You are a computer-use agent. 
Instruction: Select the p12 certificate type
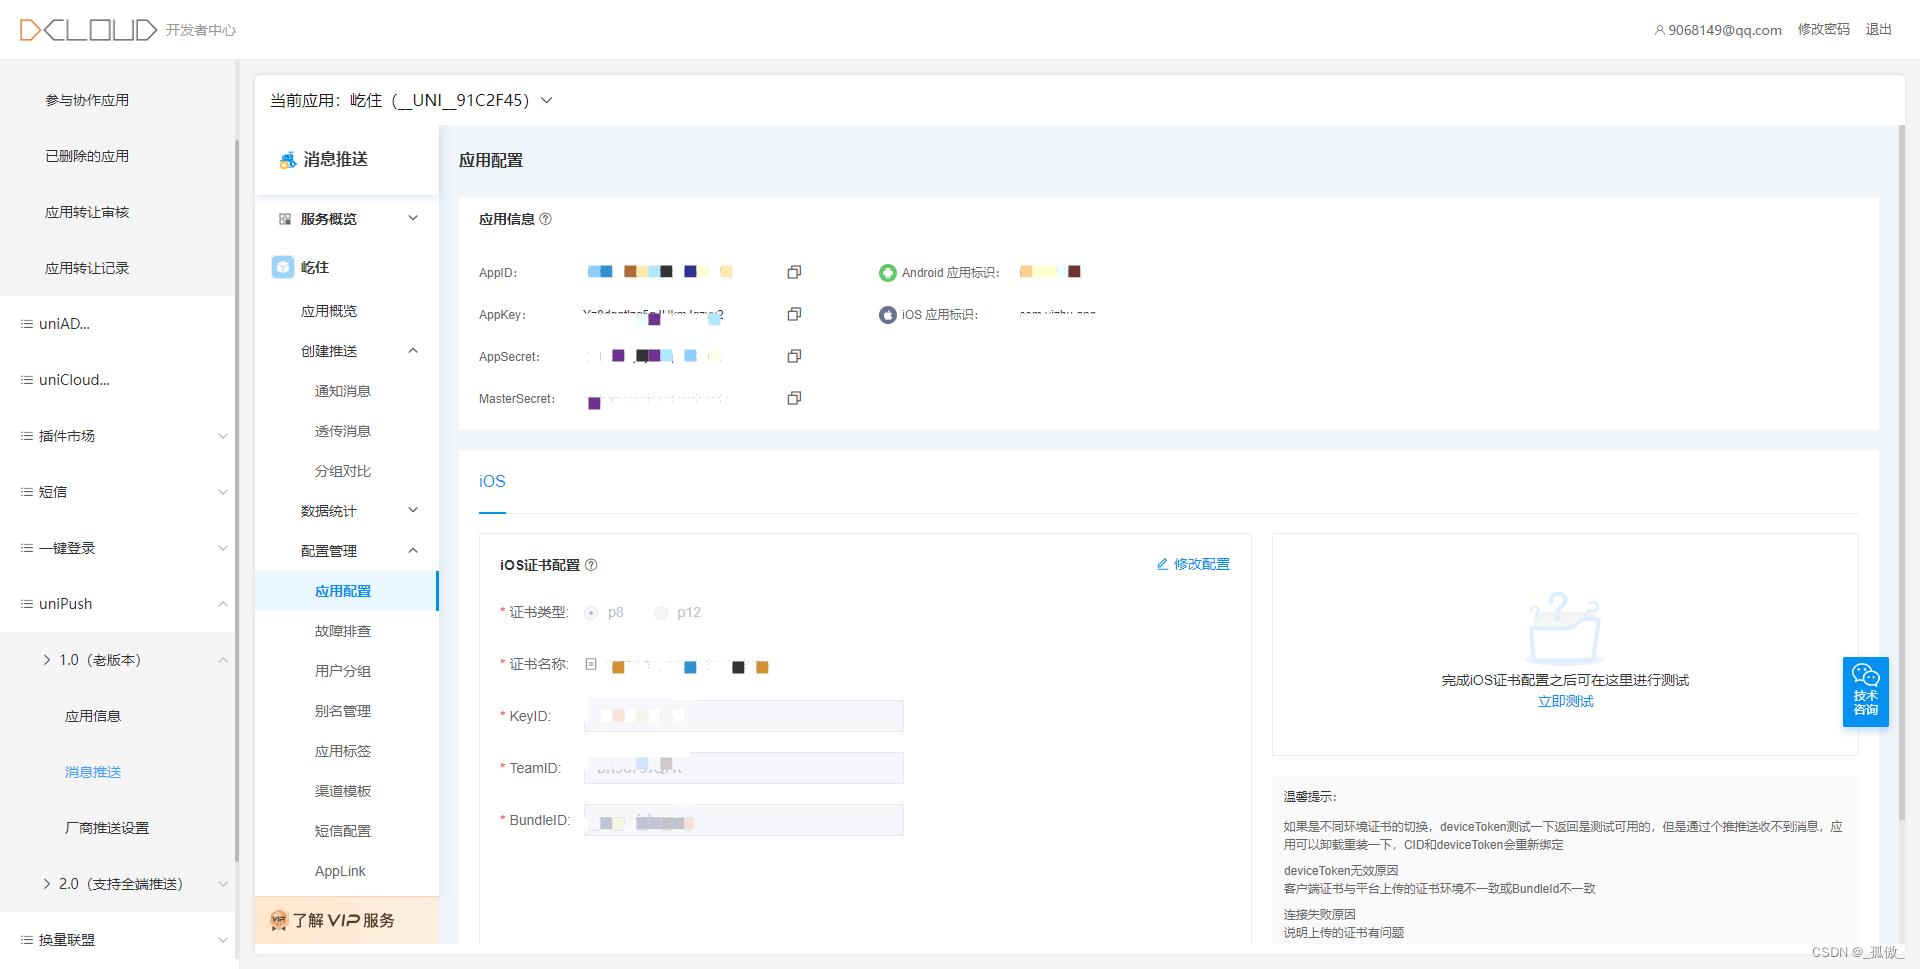click(x=661, y=613)
